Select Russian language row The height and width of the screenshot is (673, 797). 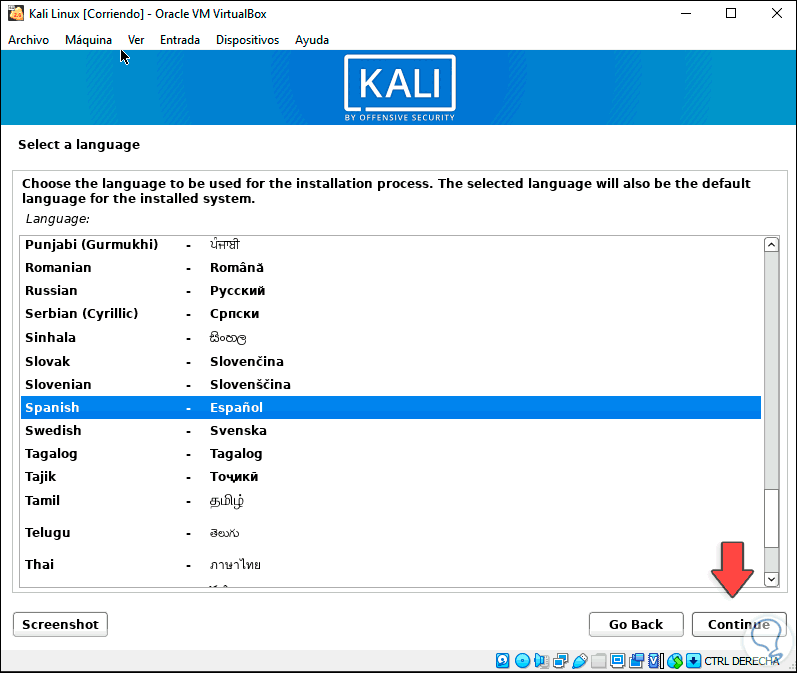click(x=391, y=291)
